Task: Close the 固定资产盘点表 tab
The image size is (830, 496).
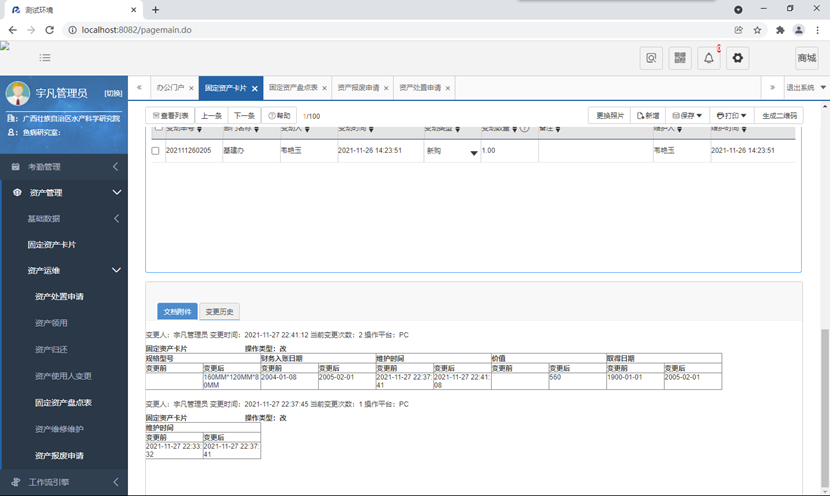Action: [x=324, y=88]
